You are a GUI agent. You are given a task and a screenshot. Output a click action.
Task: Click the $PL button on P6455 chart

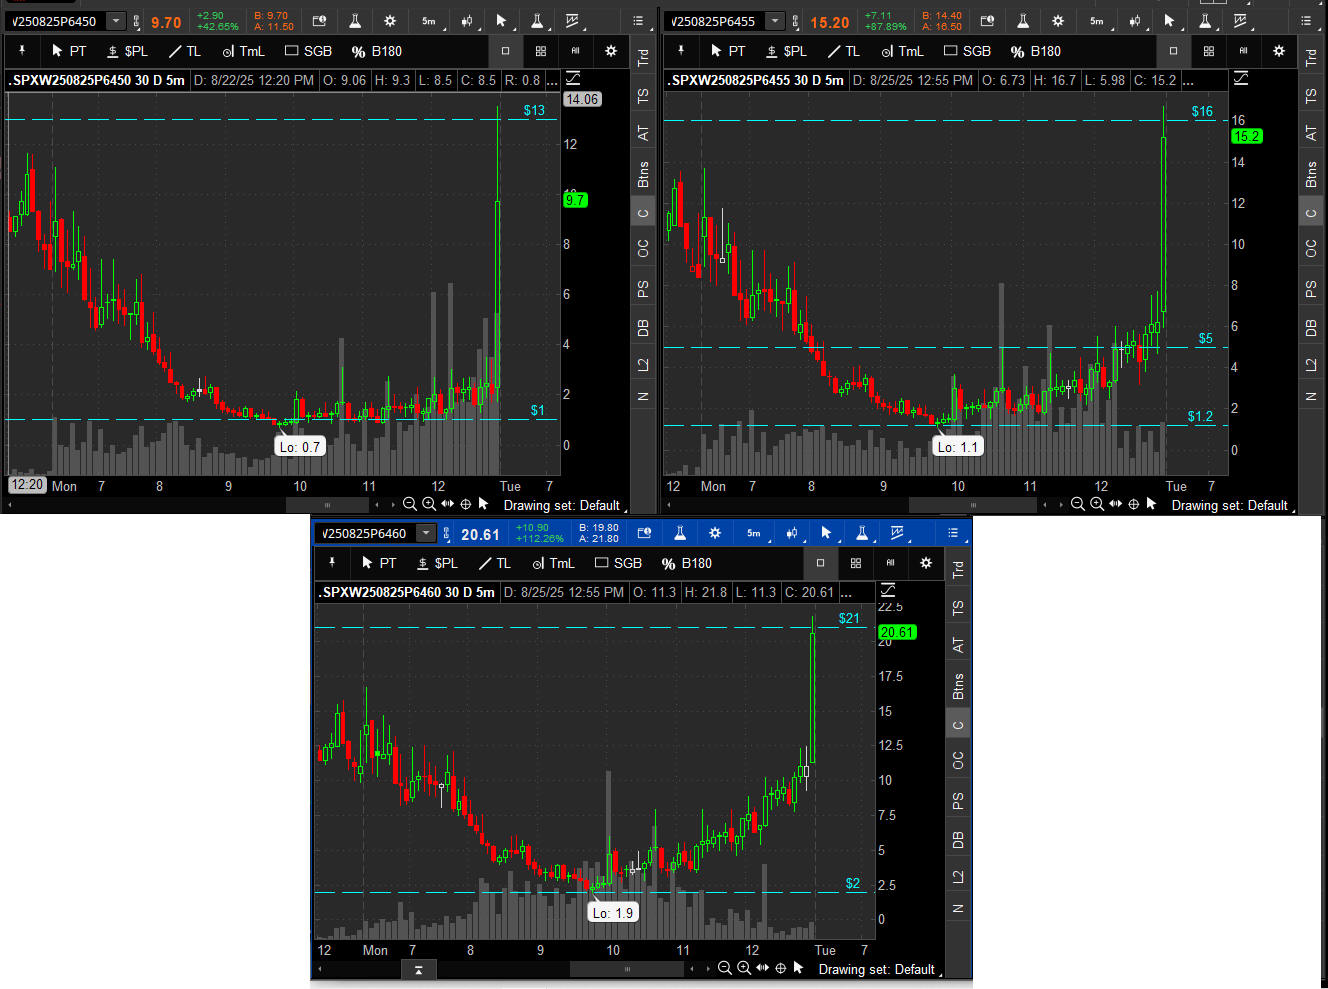click(786, 51)
